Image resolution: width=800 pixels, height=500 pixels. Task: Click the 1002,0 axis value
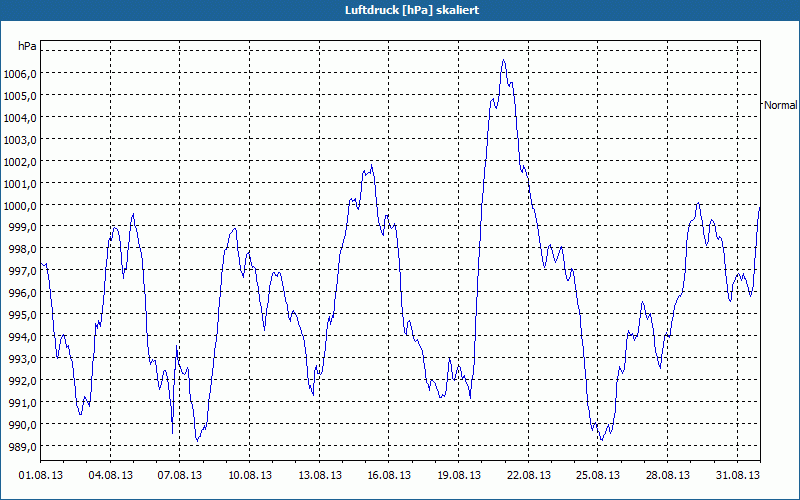point(20,162)
